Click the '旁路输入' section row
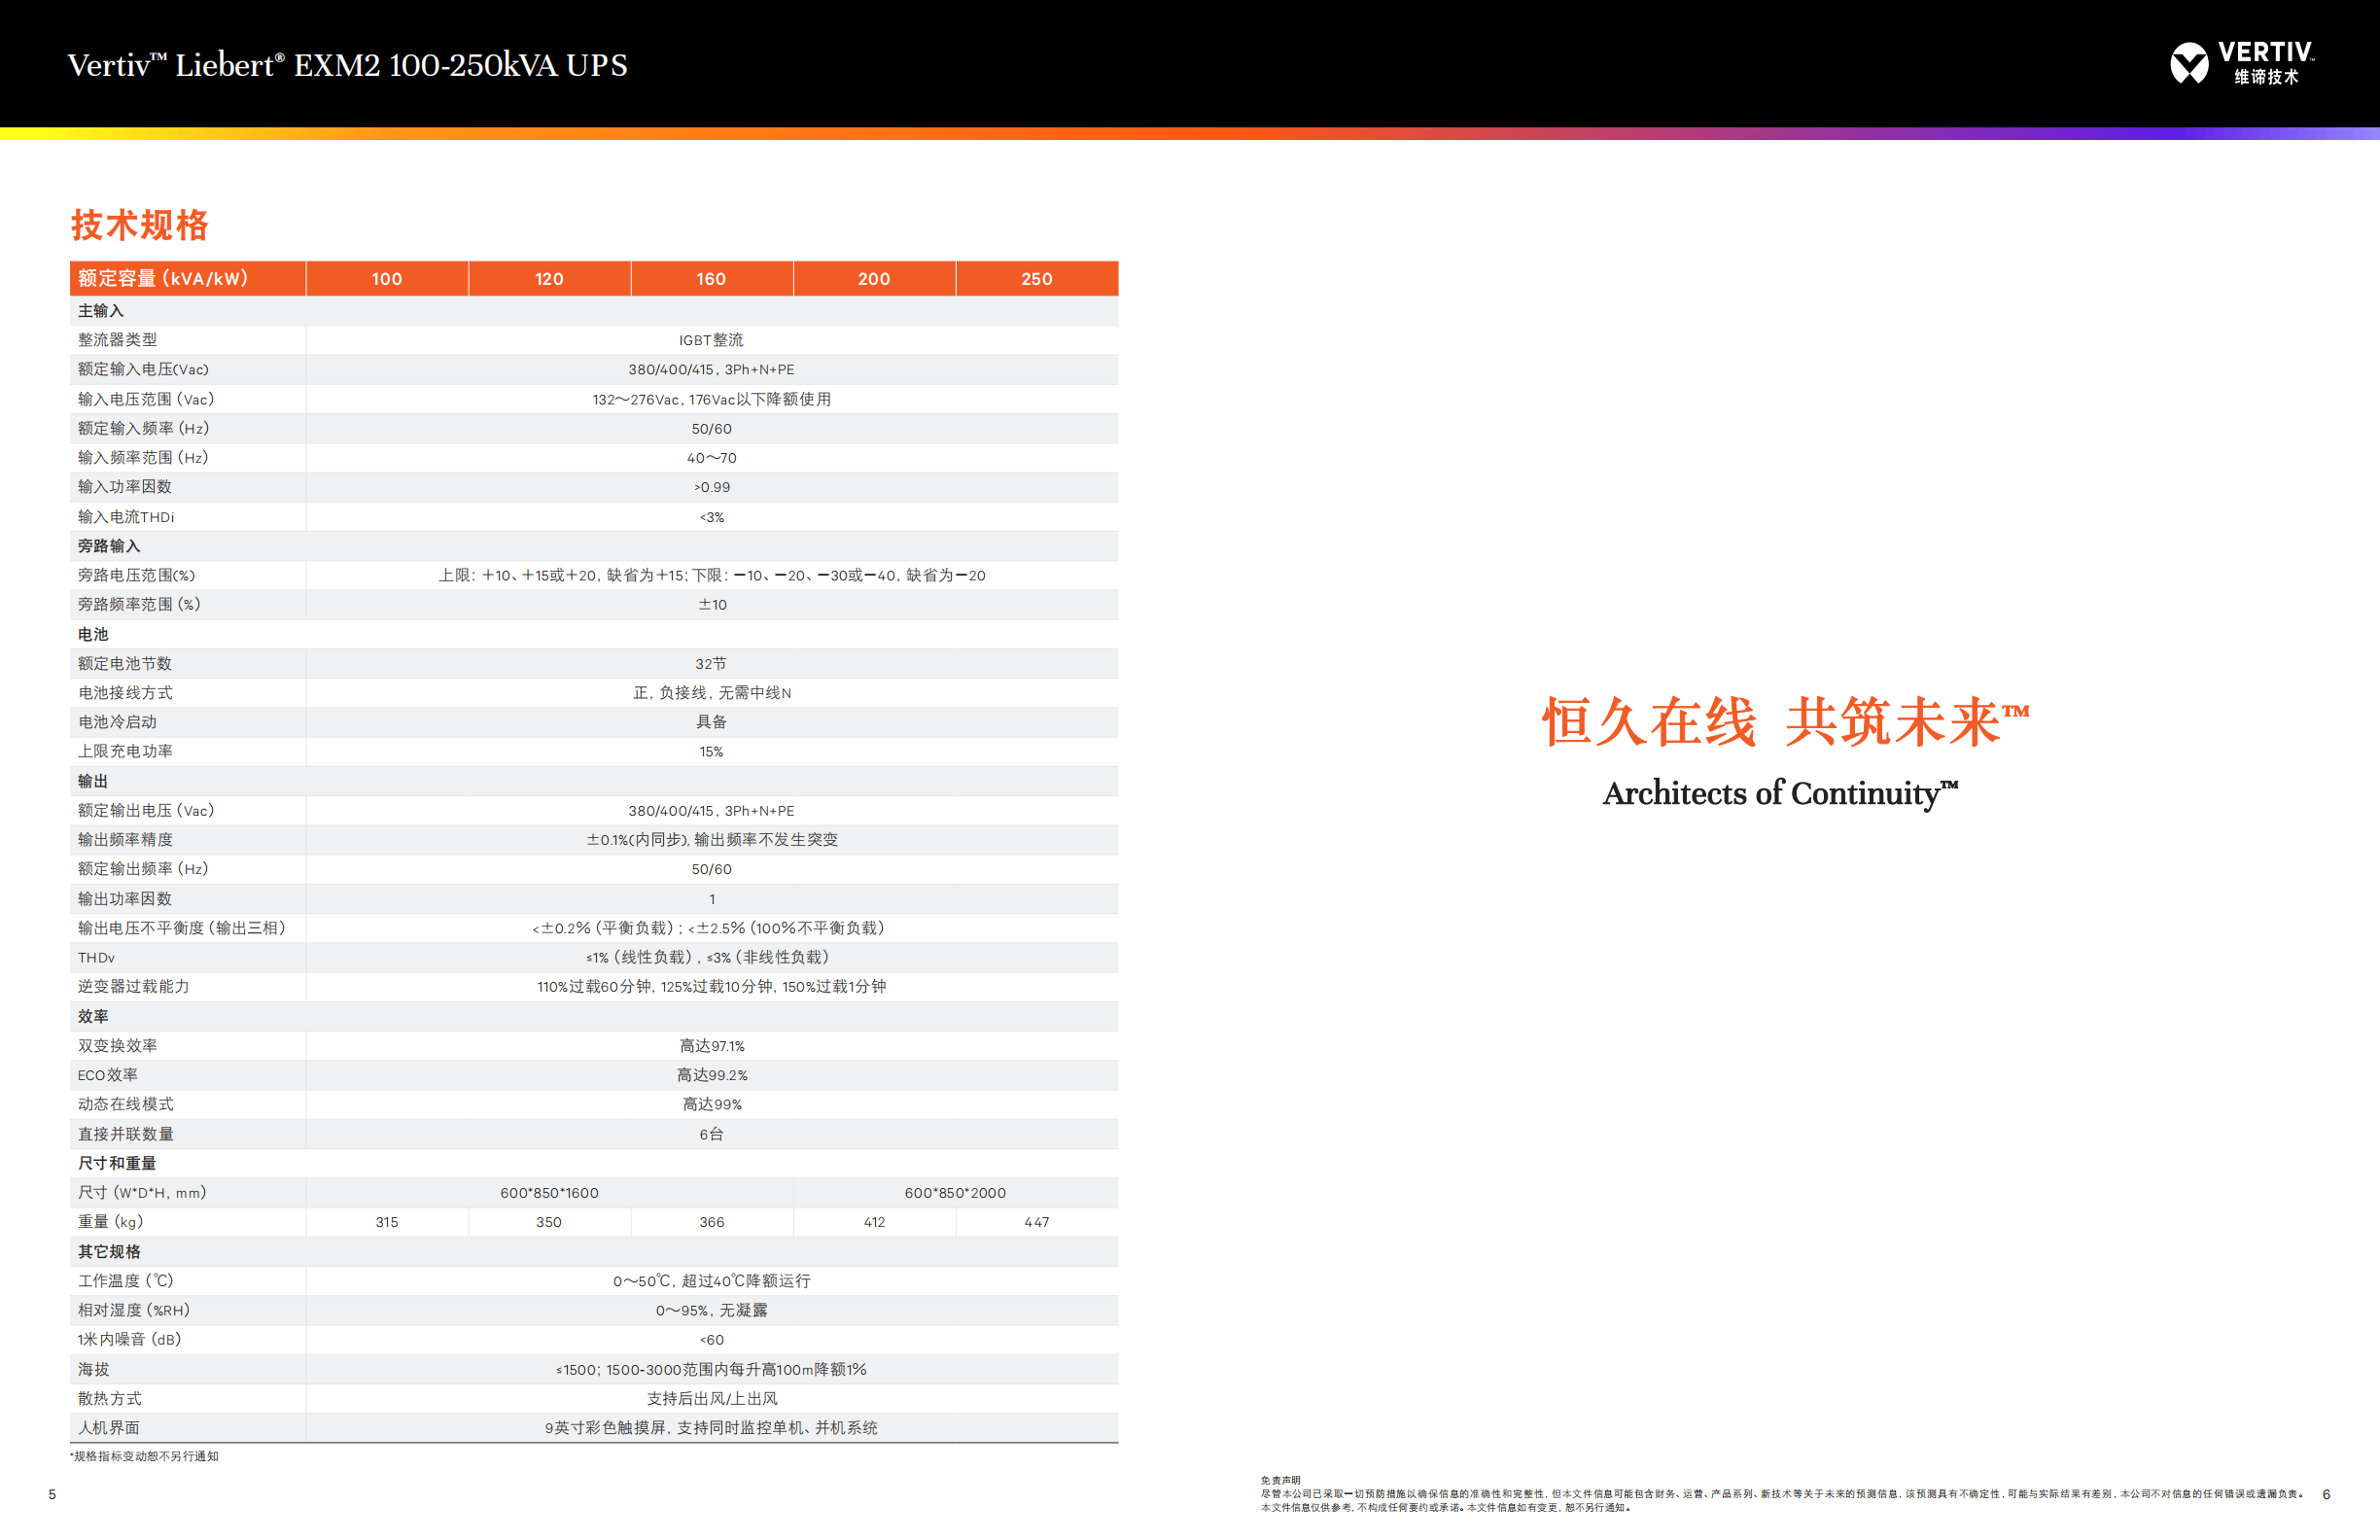Viewport: 2380px width, 1540px height. (594, 546)
